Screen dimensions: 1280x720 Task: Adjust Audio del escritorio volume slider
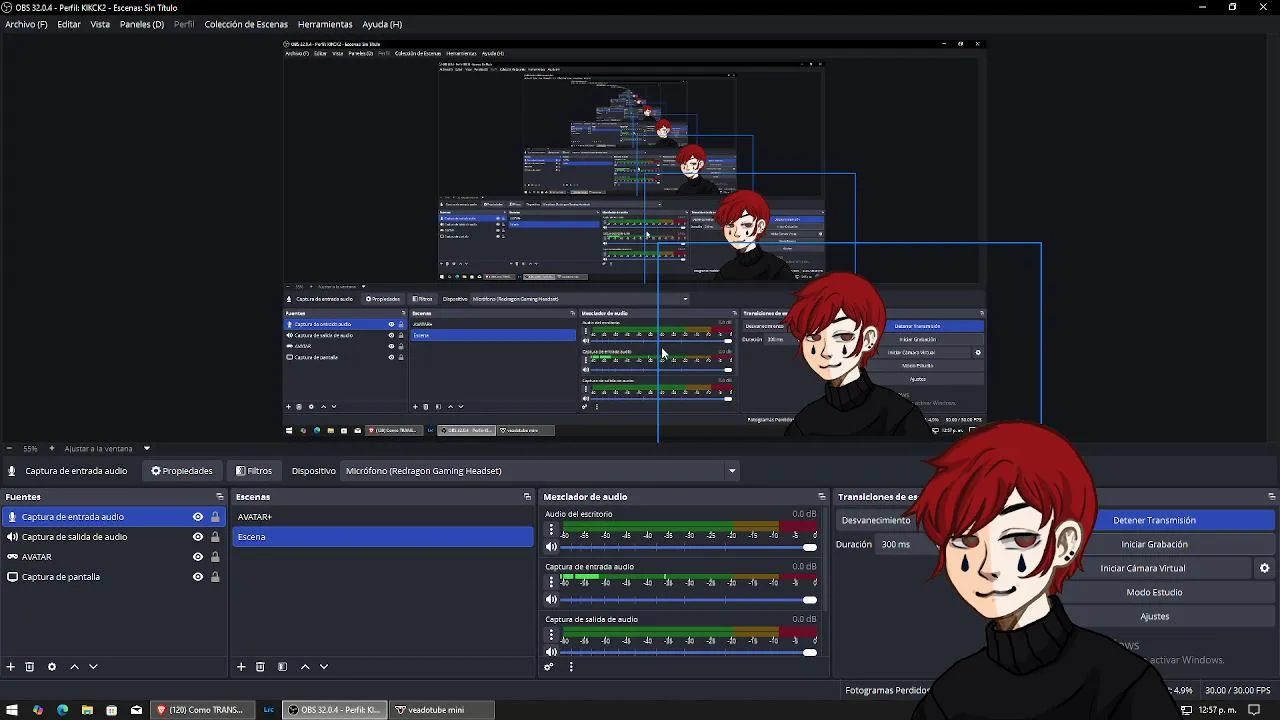point(689,547)
